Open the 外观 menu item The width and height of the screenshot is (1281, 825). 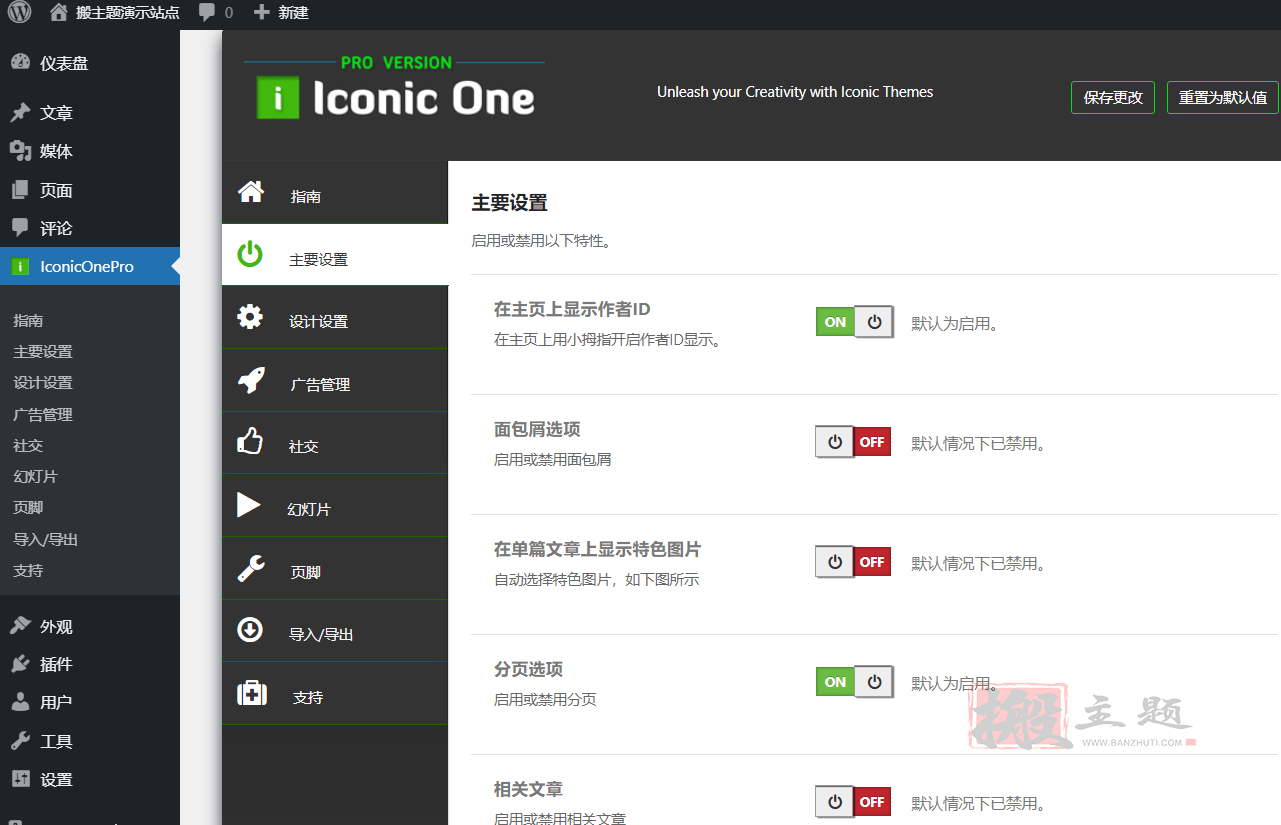tap(90, 626)
